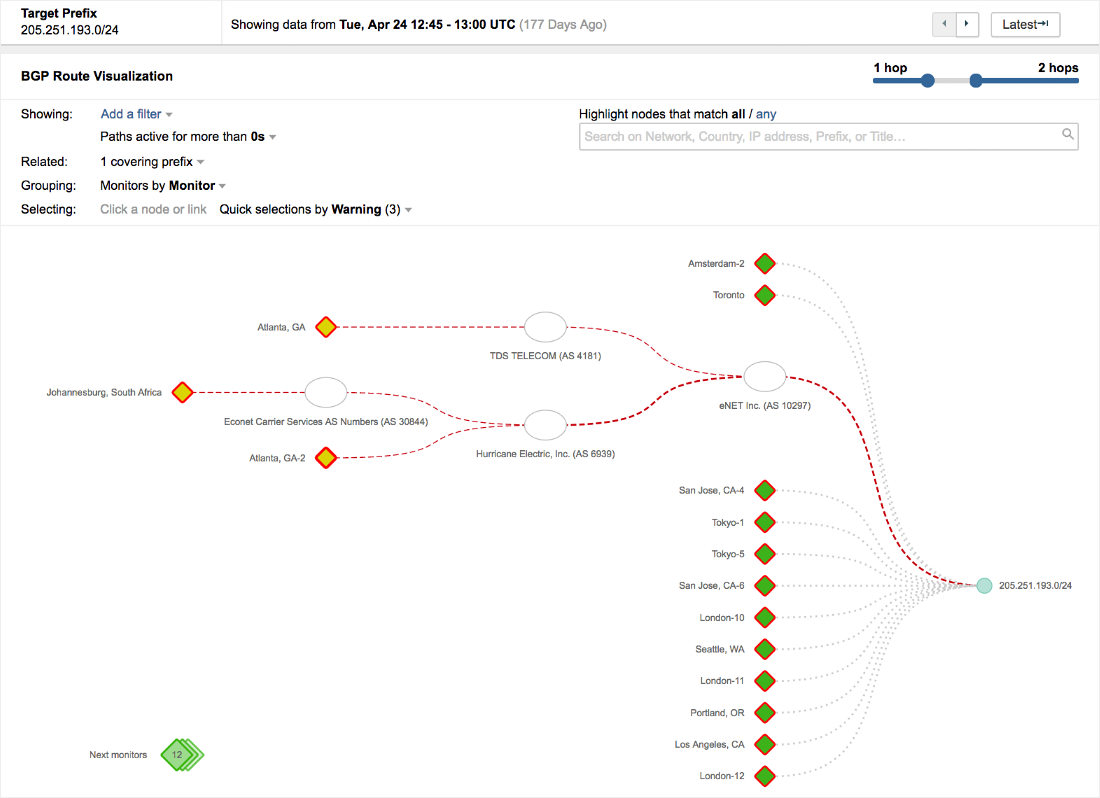This screenshot has width=1100, height=798.
Task: Expand the 1 covering prefix dropdown
Action: tap(152, 162)
